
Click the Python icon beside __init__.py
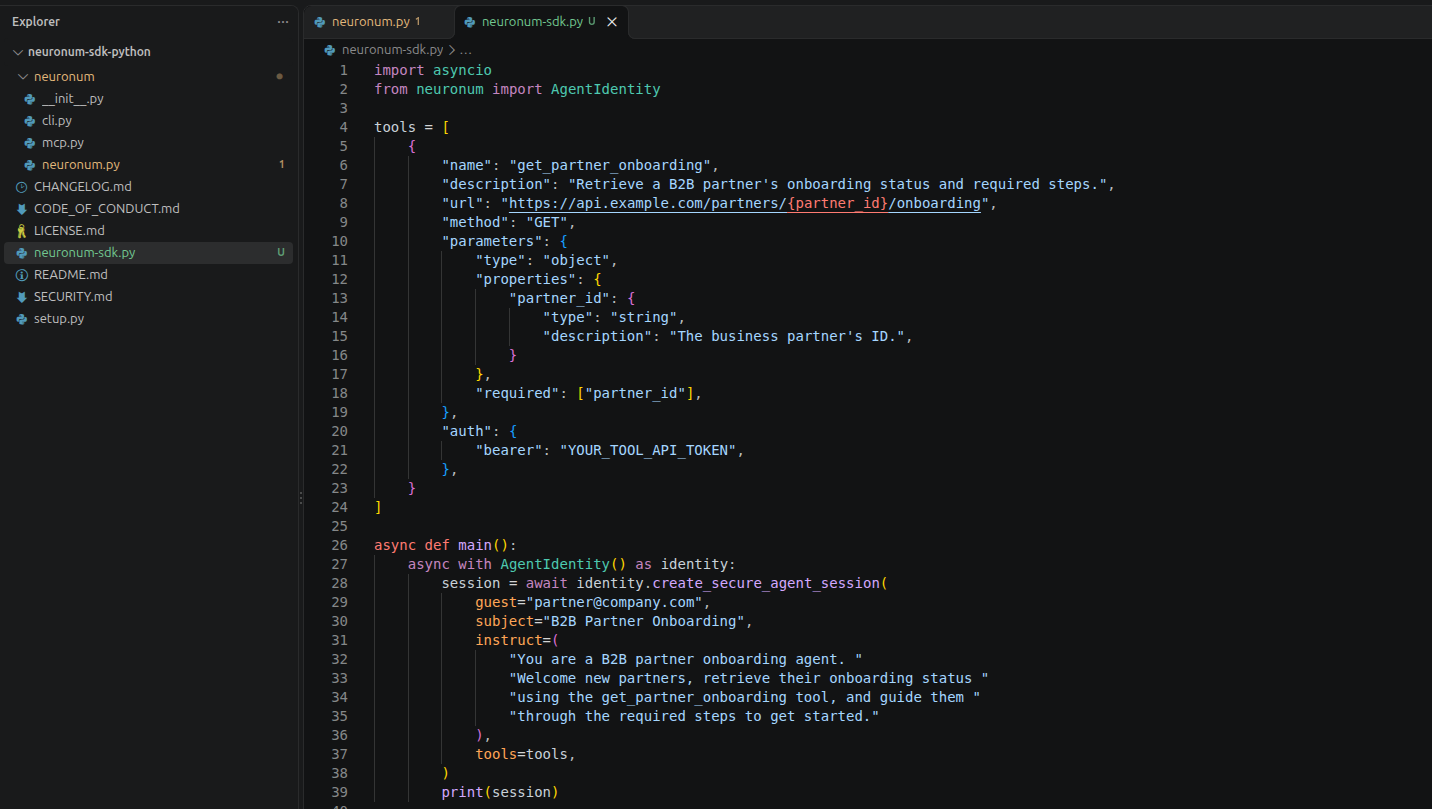(x=30, y=99)
